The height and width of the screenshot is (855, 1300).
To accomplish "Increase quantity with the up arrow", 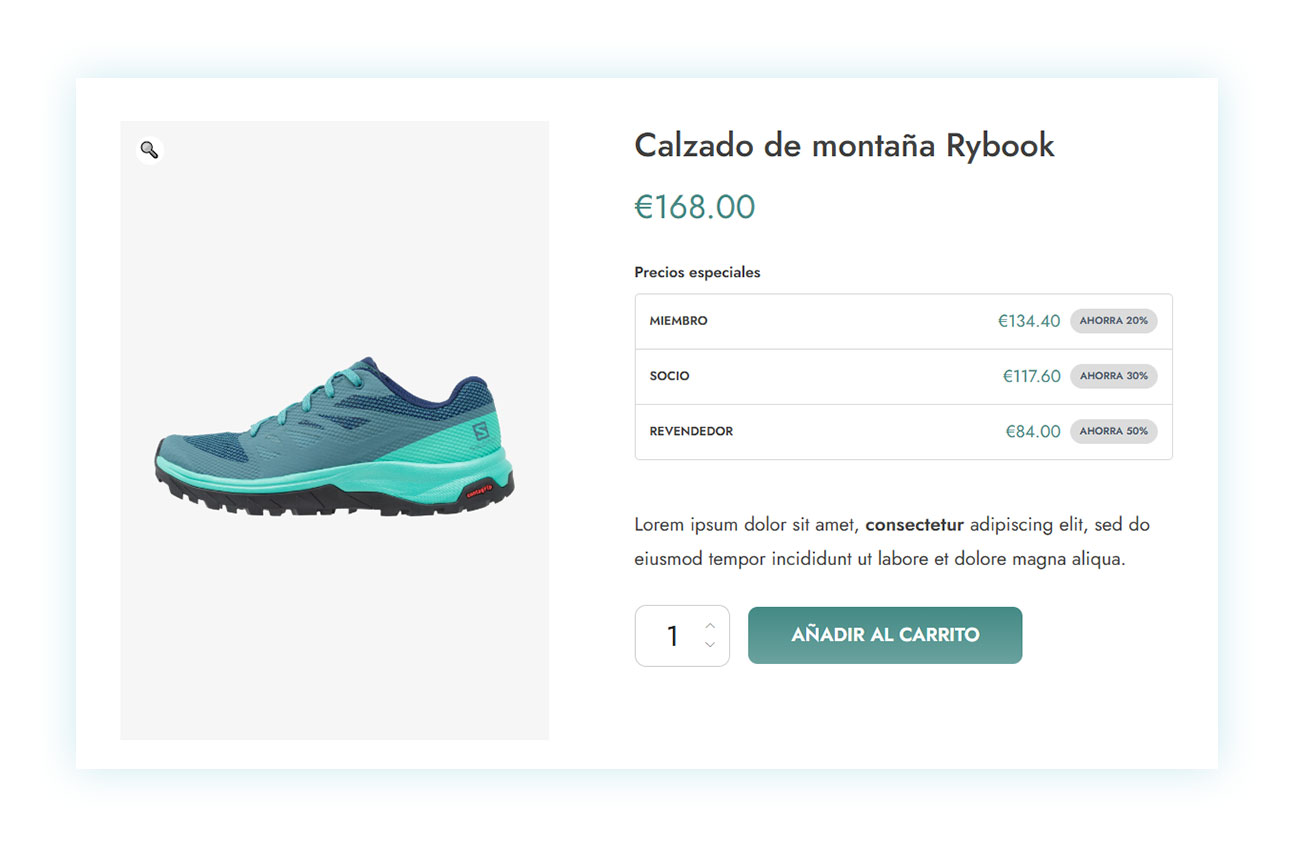I will [x=710, y=626].
